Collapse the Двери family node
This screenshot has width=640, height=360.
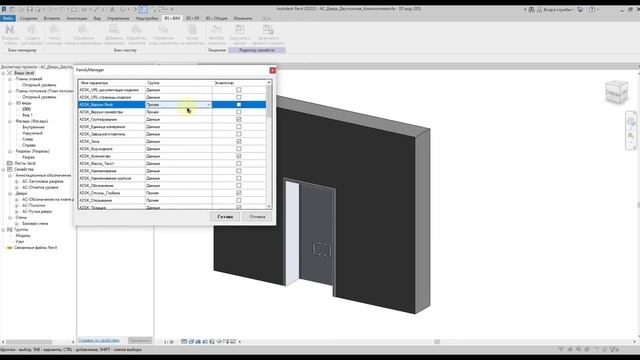[x=10, y=193]
